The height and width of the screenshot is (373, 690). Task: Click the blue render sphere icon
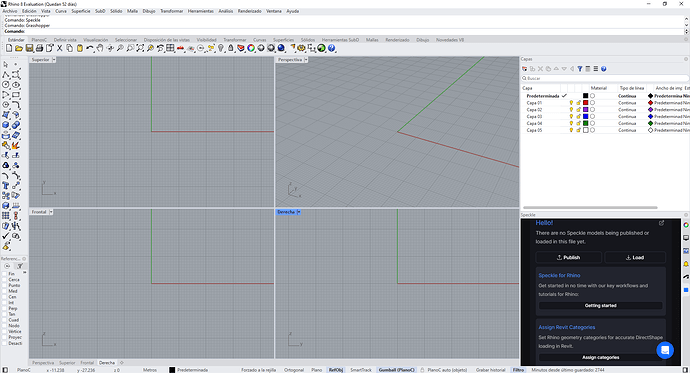[x=281, y=48]
